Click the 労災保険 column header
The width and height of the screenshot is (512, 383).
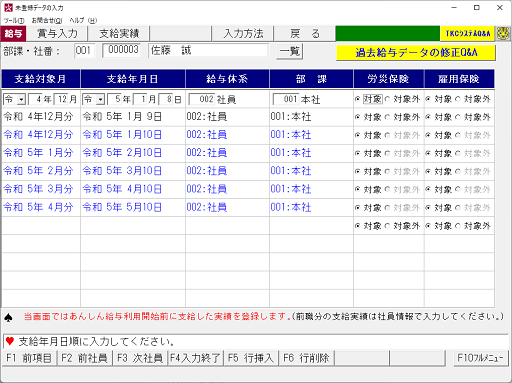pyautogui.click(x=388, y=79)
